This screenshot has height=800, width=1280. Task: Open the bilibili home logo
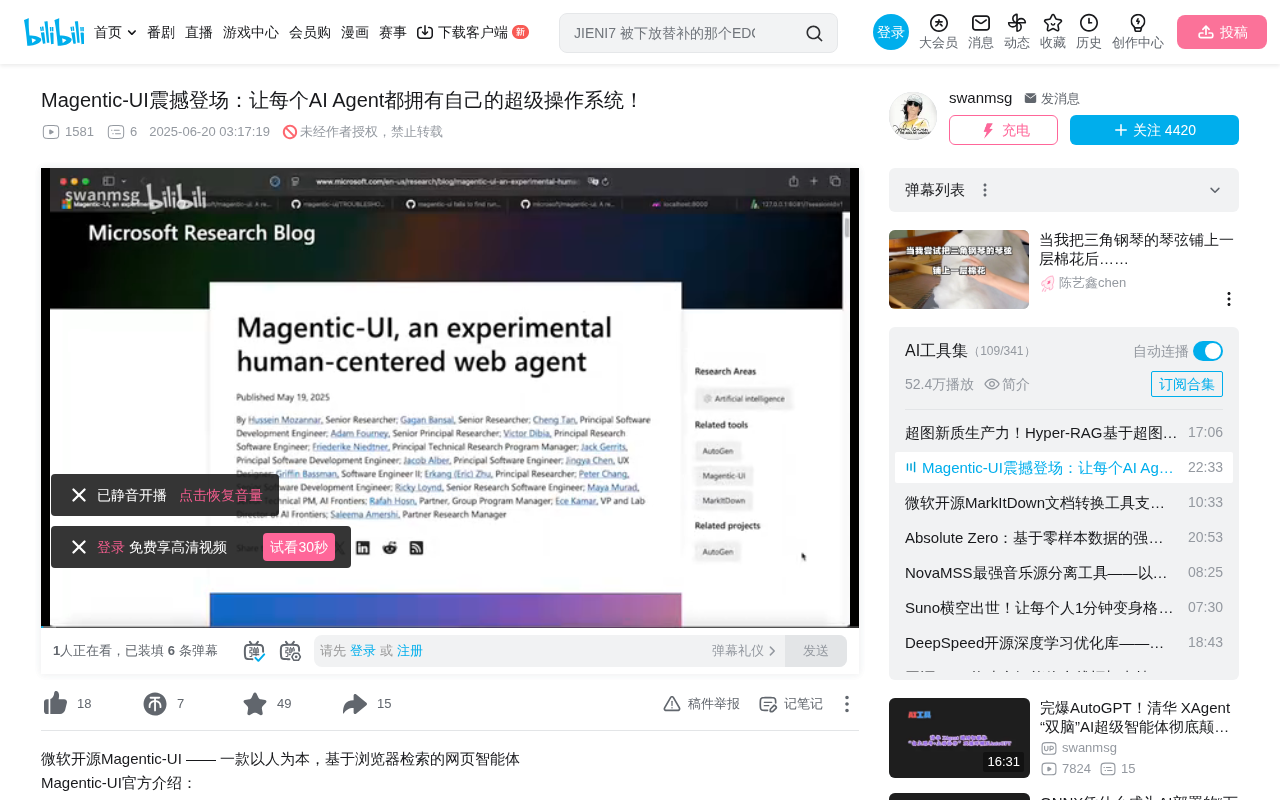[54, 32]
